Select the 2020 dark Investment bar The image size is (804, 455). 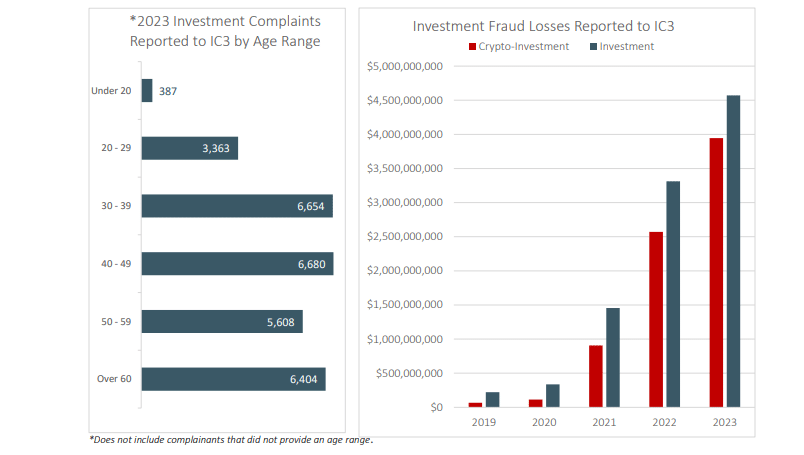553,396
